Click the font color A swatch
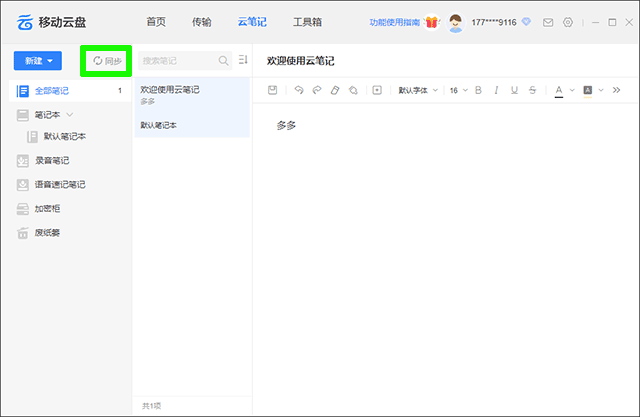Viewport: 640px width, 417px height. [x=559, y=90]
